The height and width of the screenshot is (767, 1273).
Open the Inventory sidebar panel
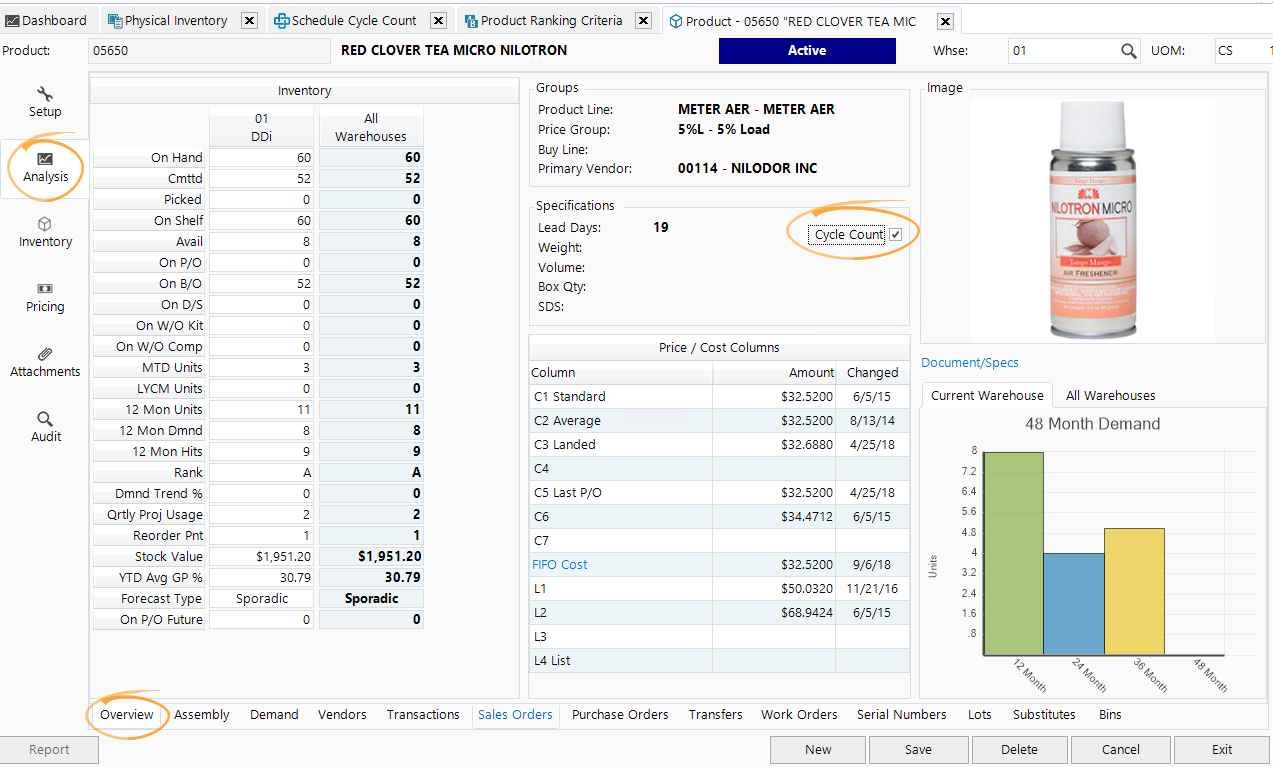tap(44, 232)
